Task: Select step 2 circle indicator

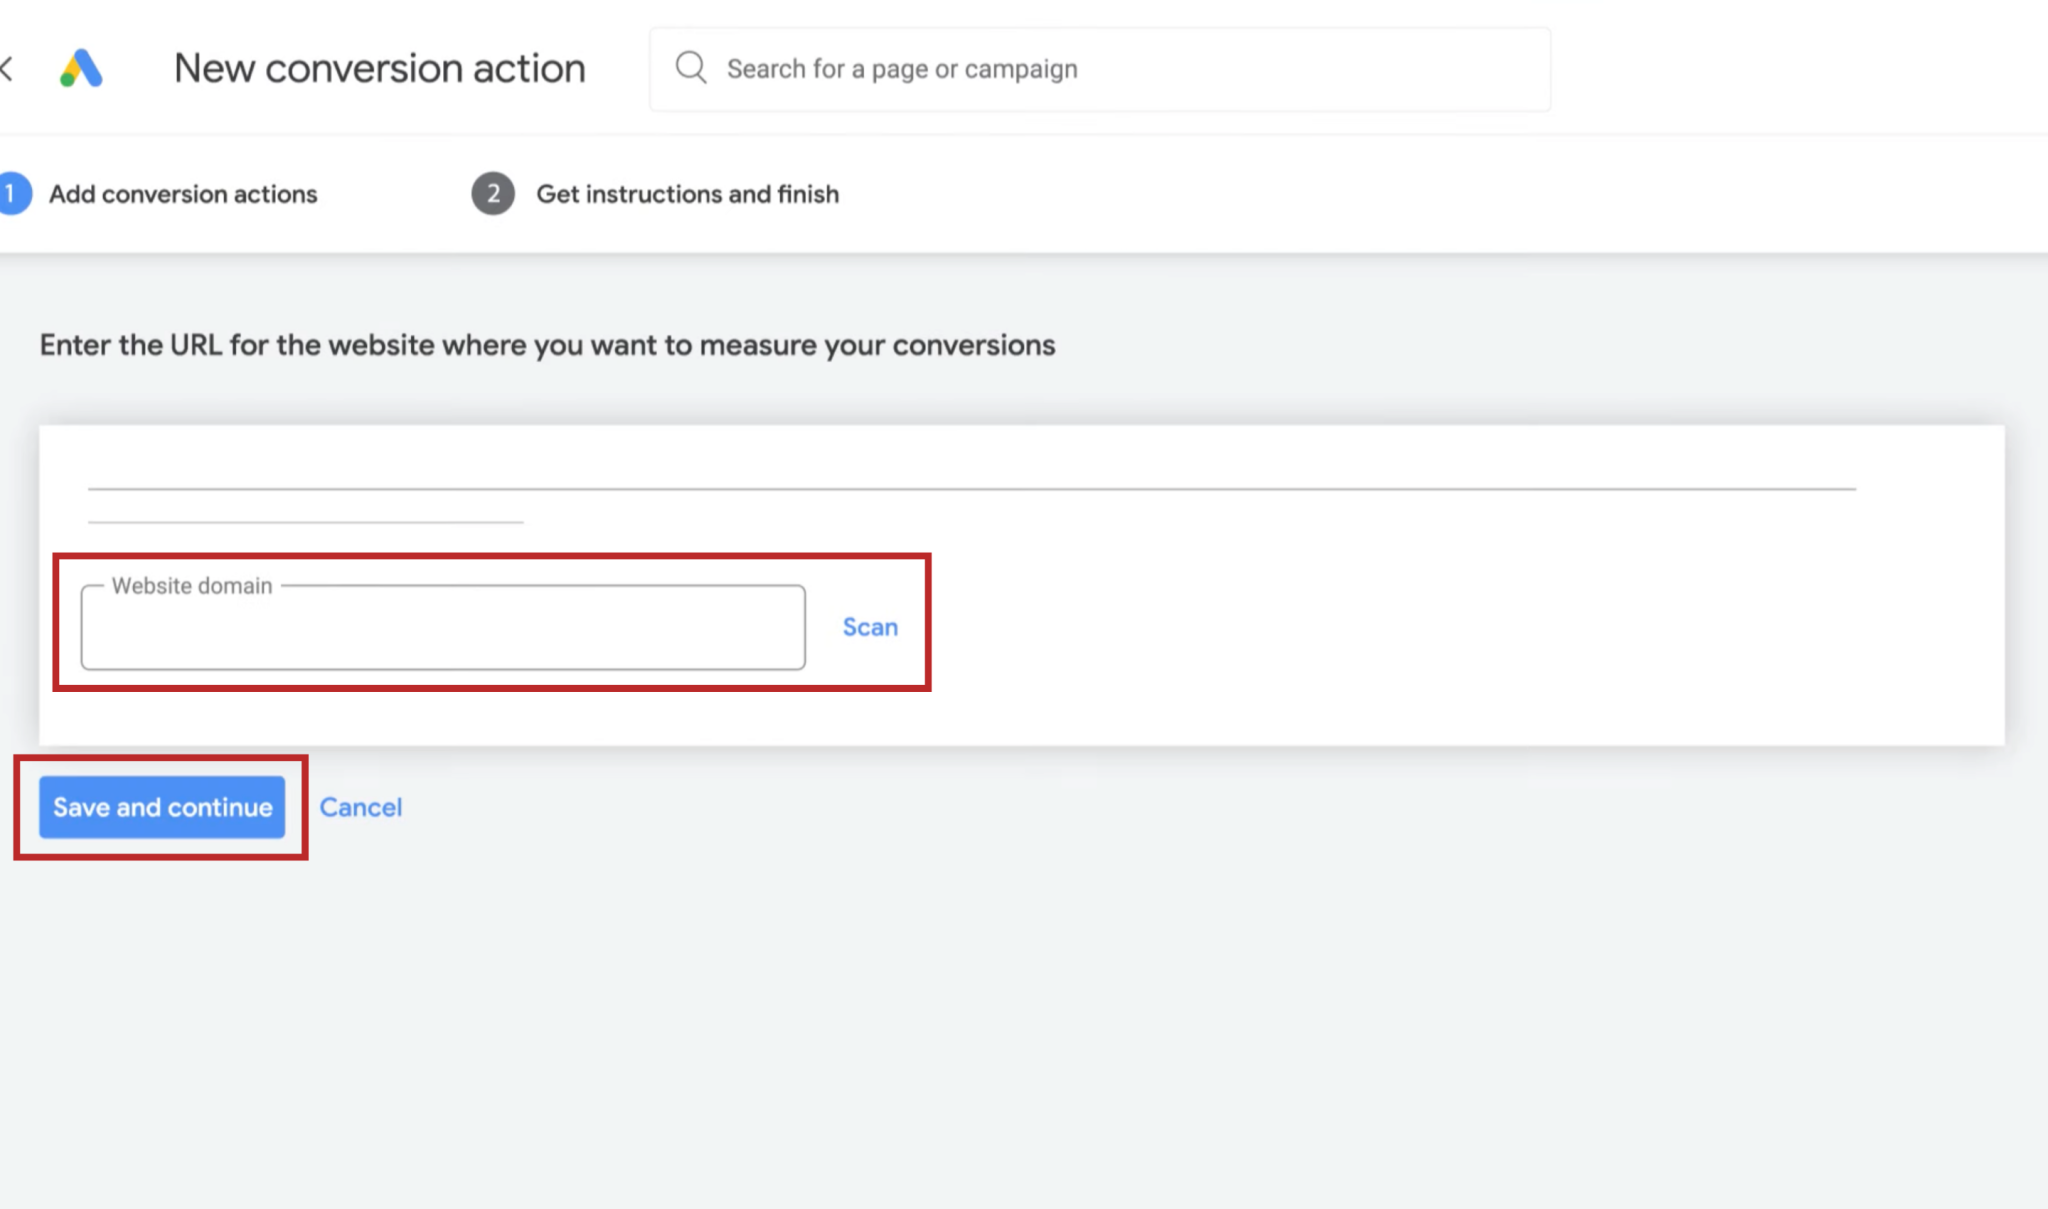Action: click(492, 194)
